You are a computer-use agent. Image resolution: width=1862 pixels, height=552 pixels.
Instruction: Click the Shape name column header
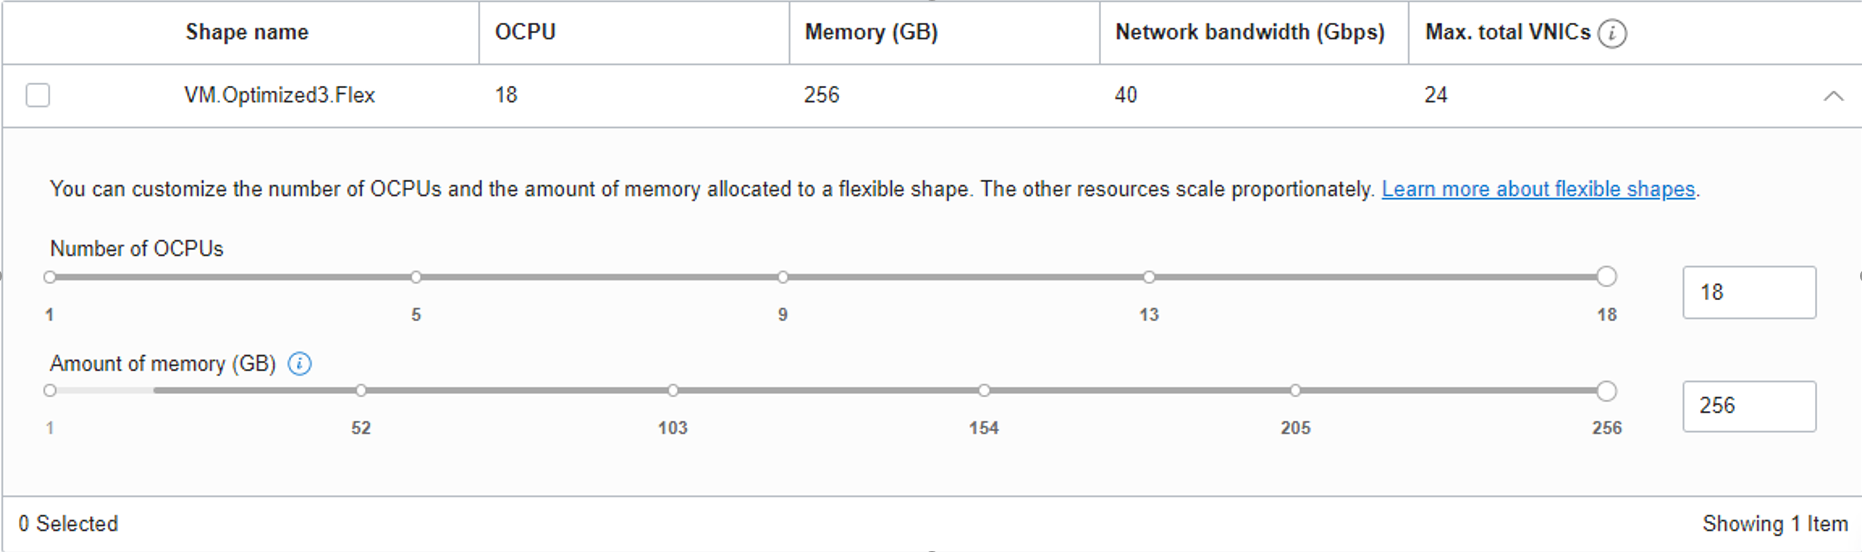(247, 32)
